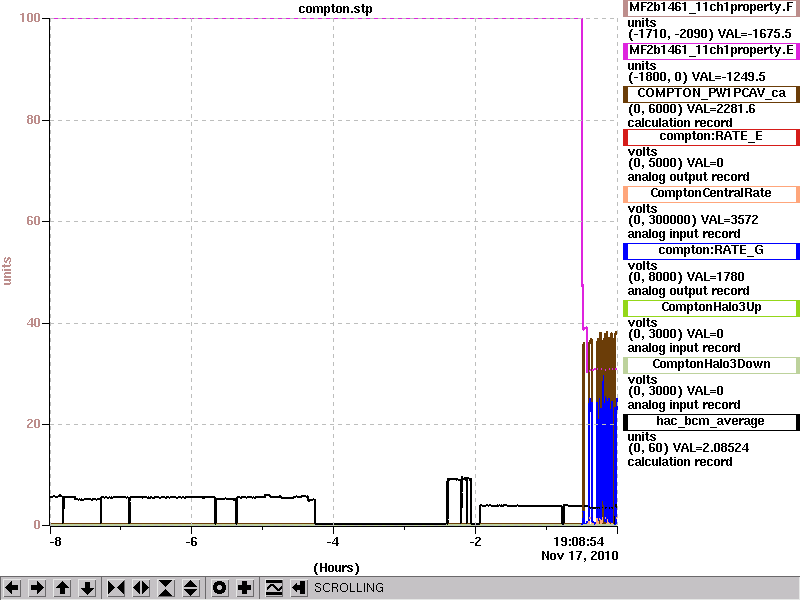Toggle scrolling mode with the arrow-bar icon
Screen dimensions: 800x600
pos(299,588)
